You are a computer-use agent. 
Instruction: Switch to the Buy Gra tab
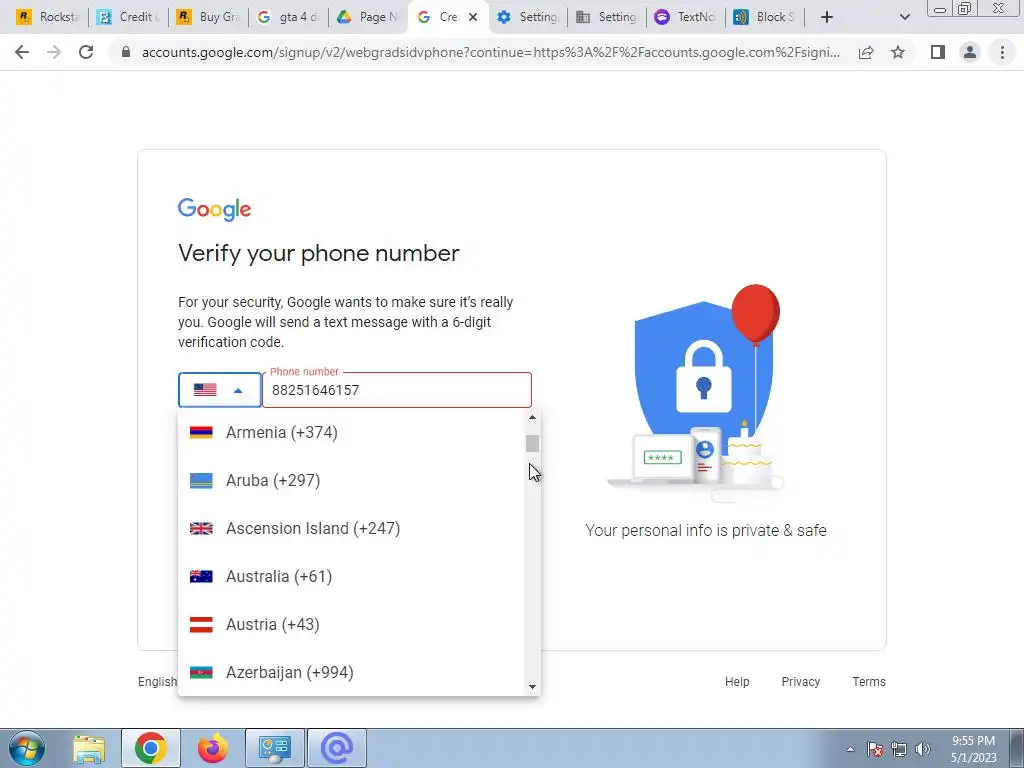(209, 17)
